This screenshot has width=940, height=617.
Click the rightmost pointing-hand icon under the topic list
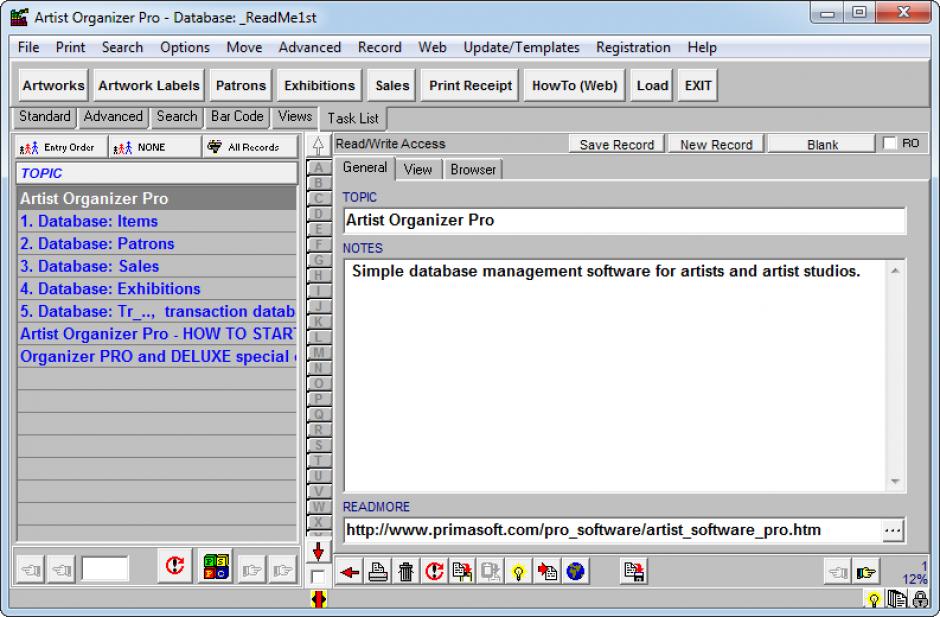point(282,569)
